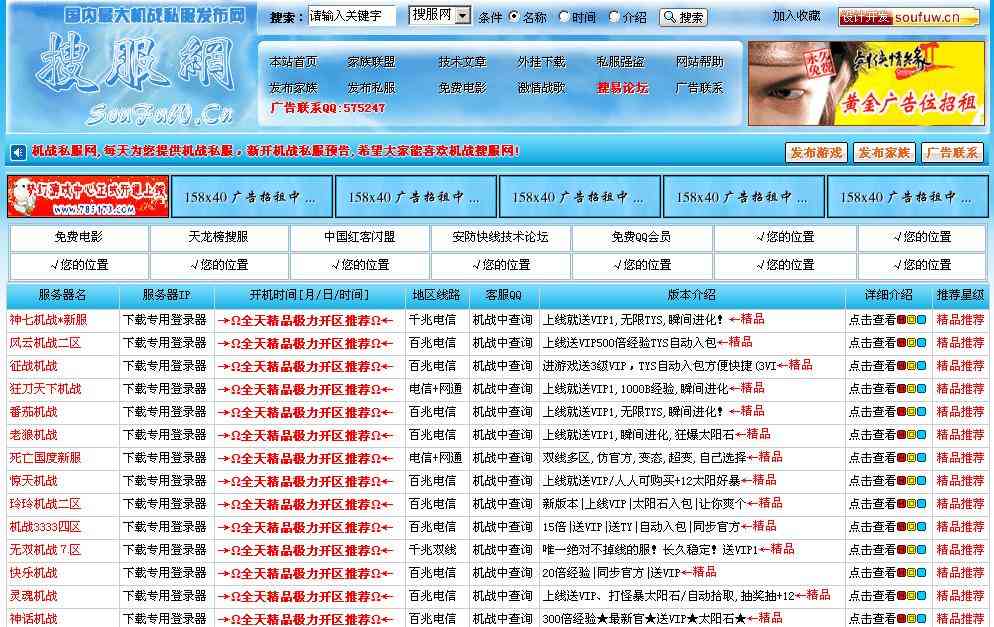Select the 介绍 search condition
The image size is (994, 627).
click(x=613, y=15)
